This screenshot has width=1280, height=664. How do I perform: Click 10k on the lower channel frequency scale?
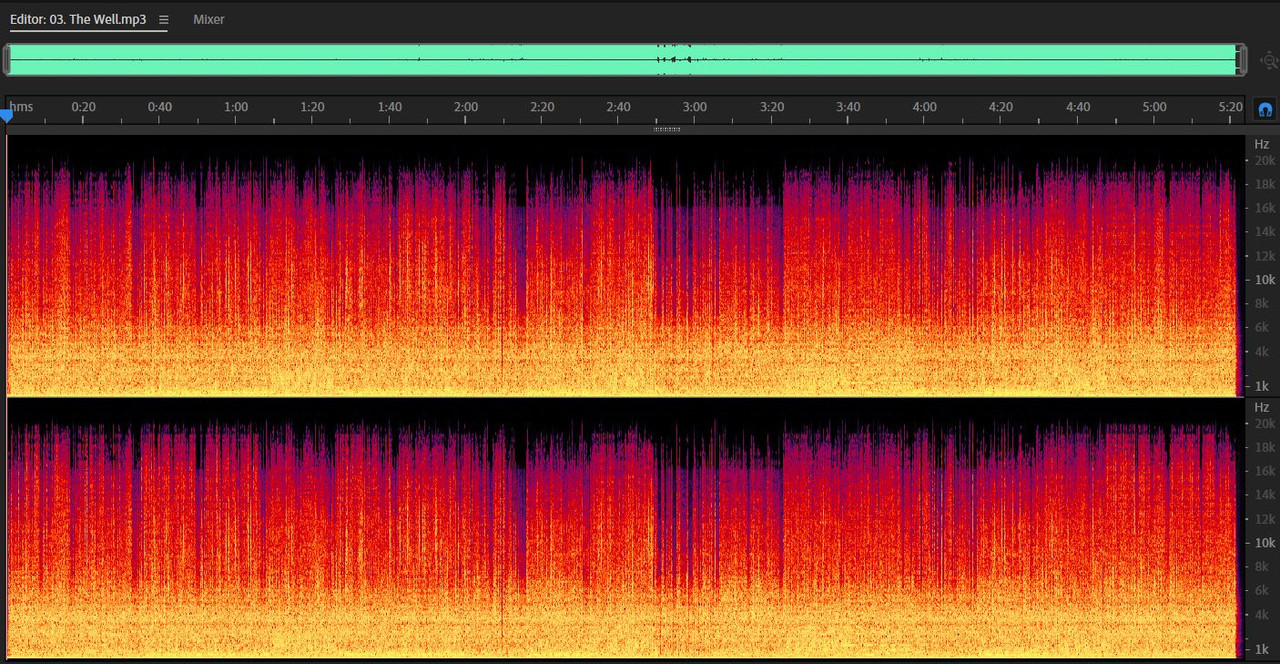(1265, 543)
